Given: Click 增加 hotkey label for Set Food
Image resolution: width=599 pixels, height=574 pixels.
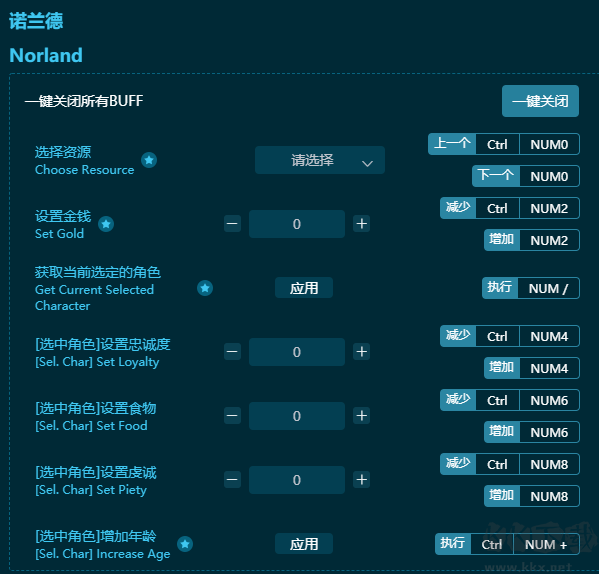Looking at the screenshot, I should tap(502, 432).
